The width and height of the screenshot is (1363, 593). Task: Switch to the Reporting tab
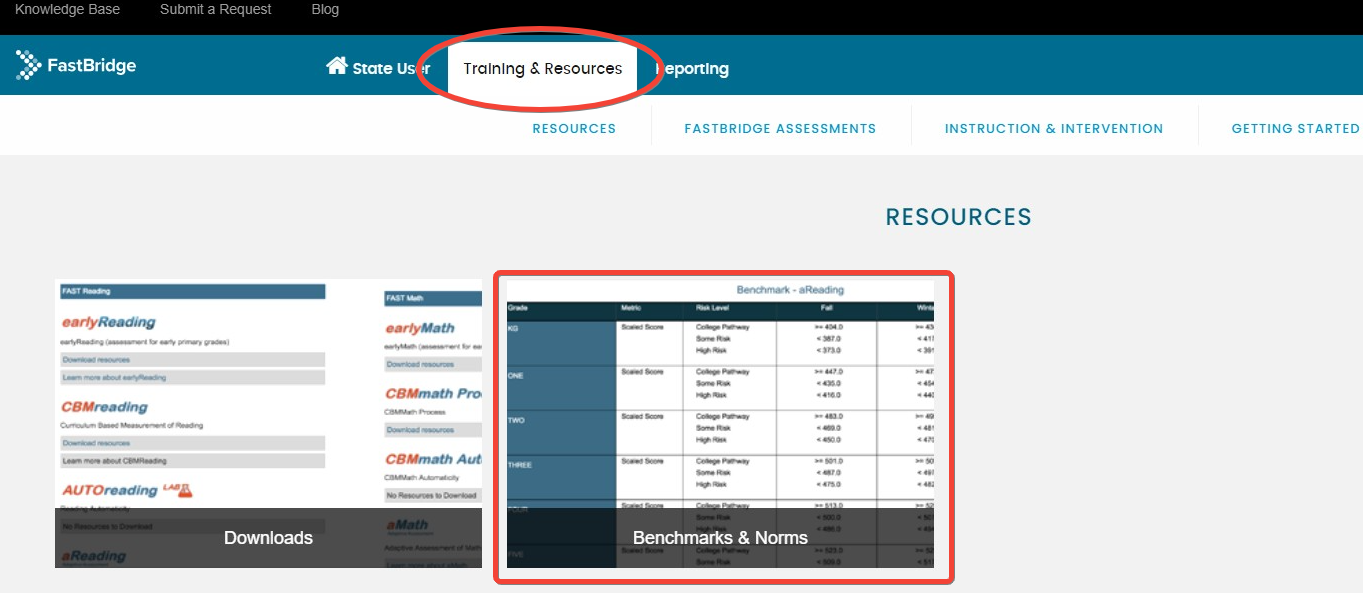coord(692,69)
